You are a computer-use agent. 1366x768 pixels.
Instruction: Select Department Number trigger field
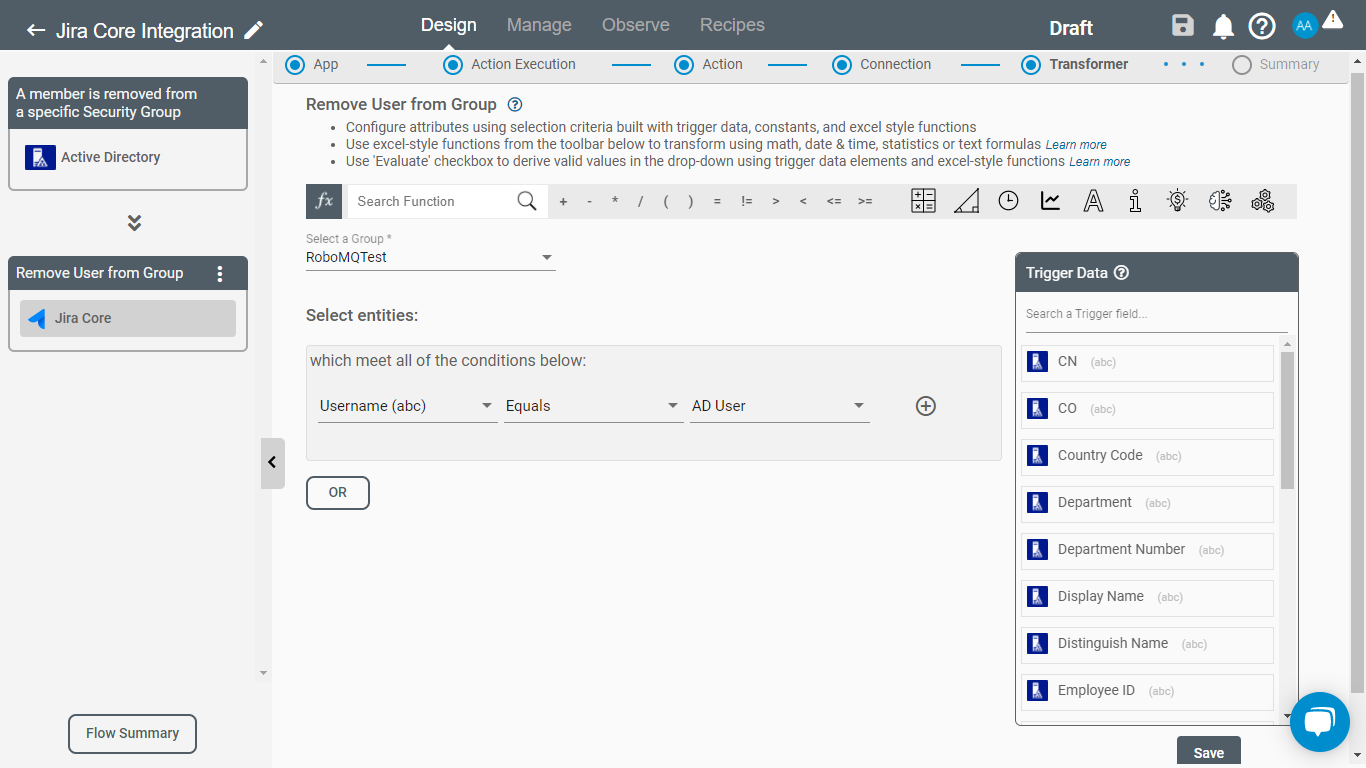click(1147, 550)
